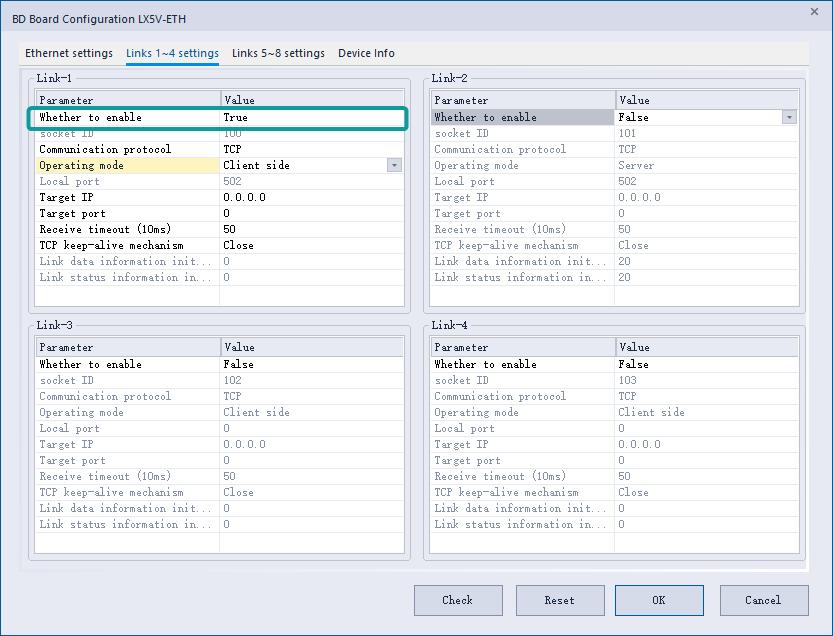
Task: Switch to Ethernet settings tab
Action: 69,53
